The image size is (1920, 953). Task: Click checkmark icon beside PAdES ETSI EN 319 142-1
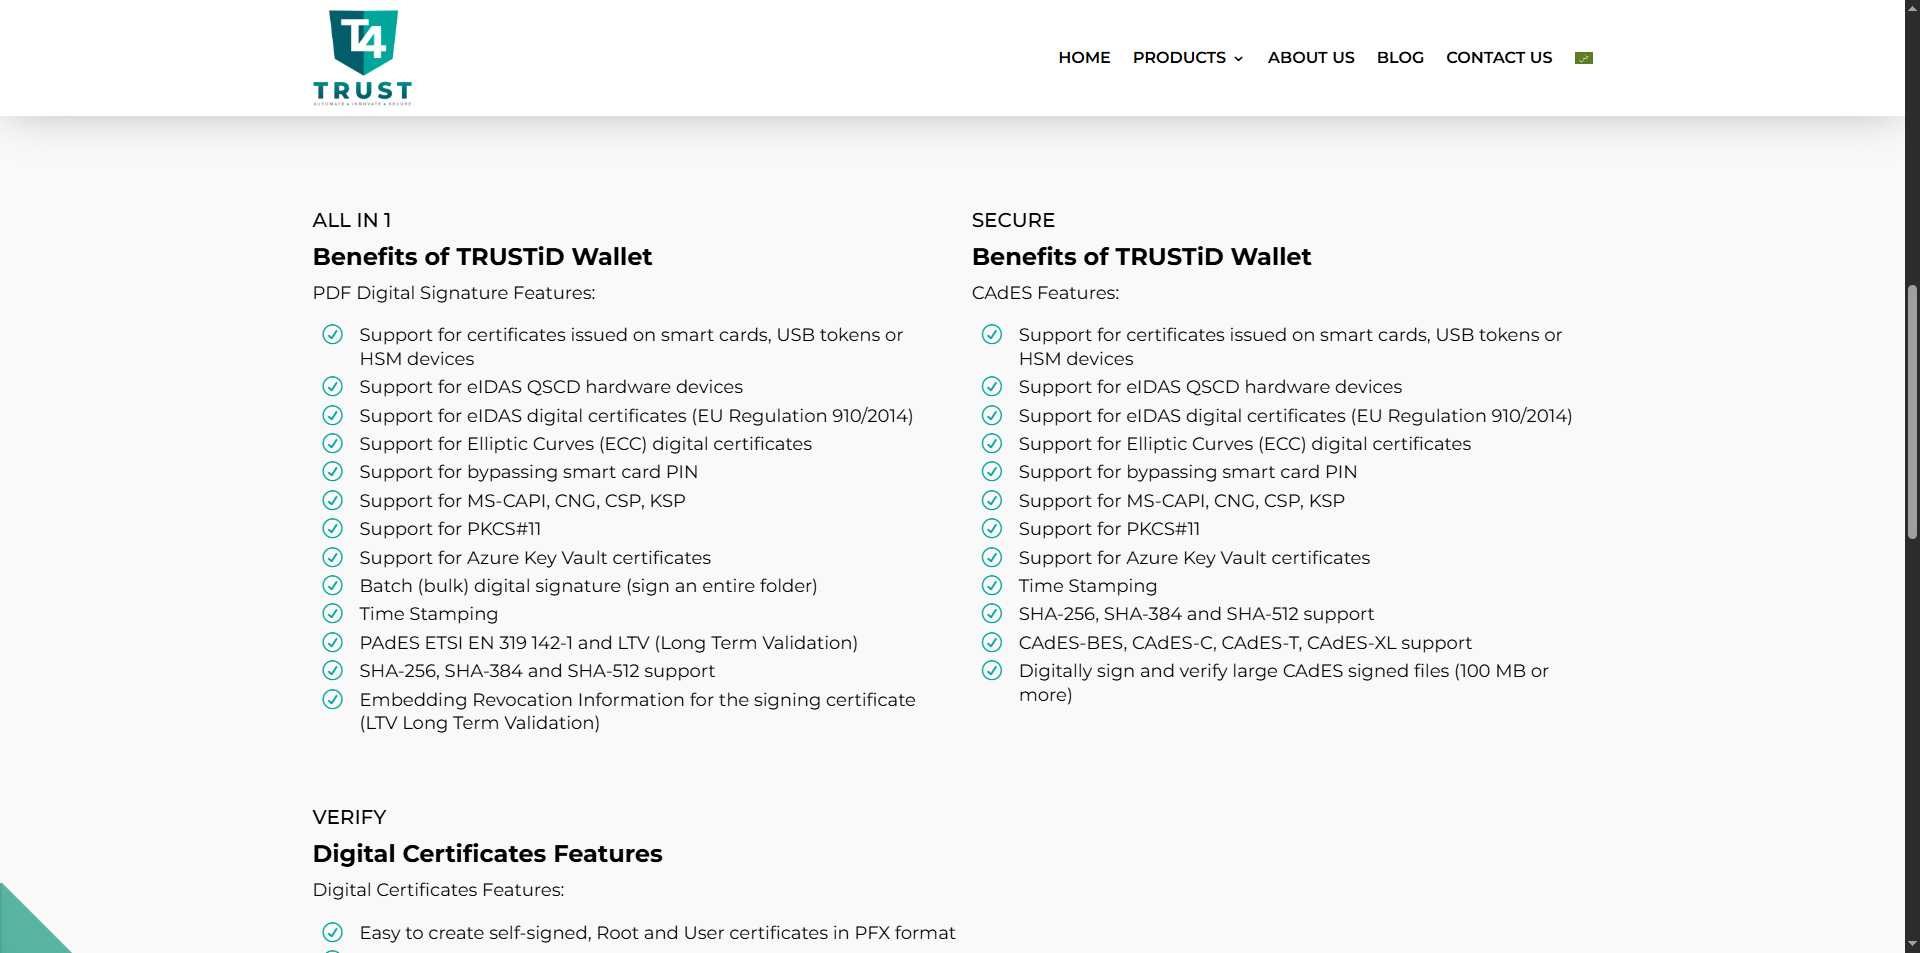pos(333,643)
